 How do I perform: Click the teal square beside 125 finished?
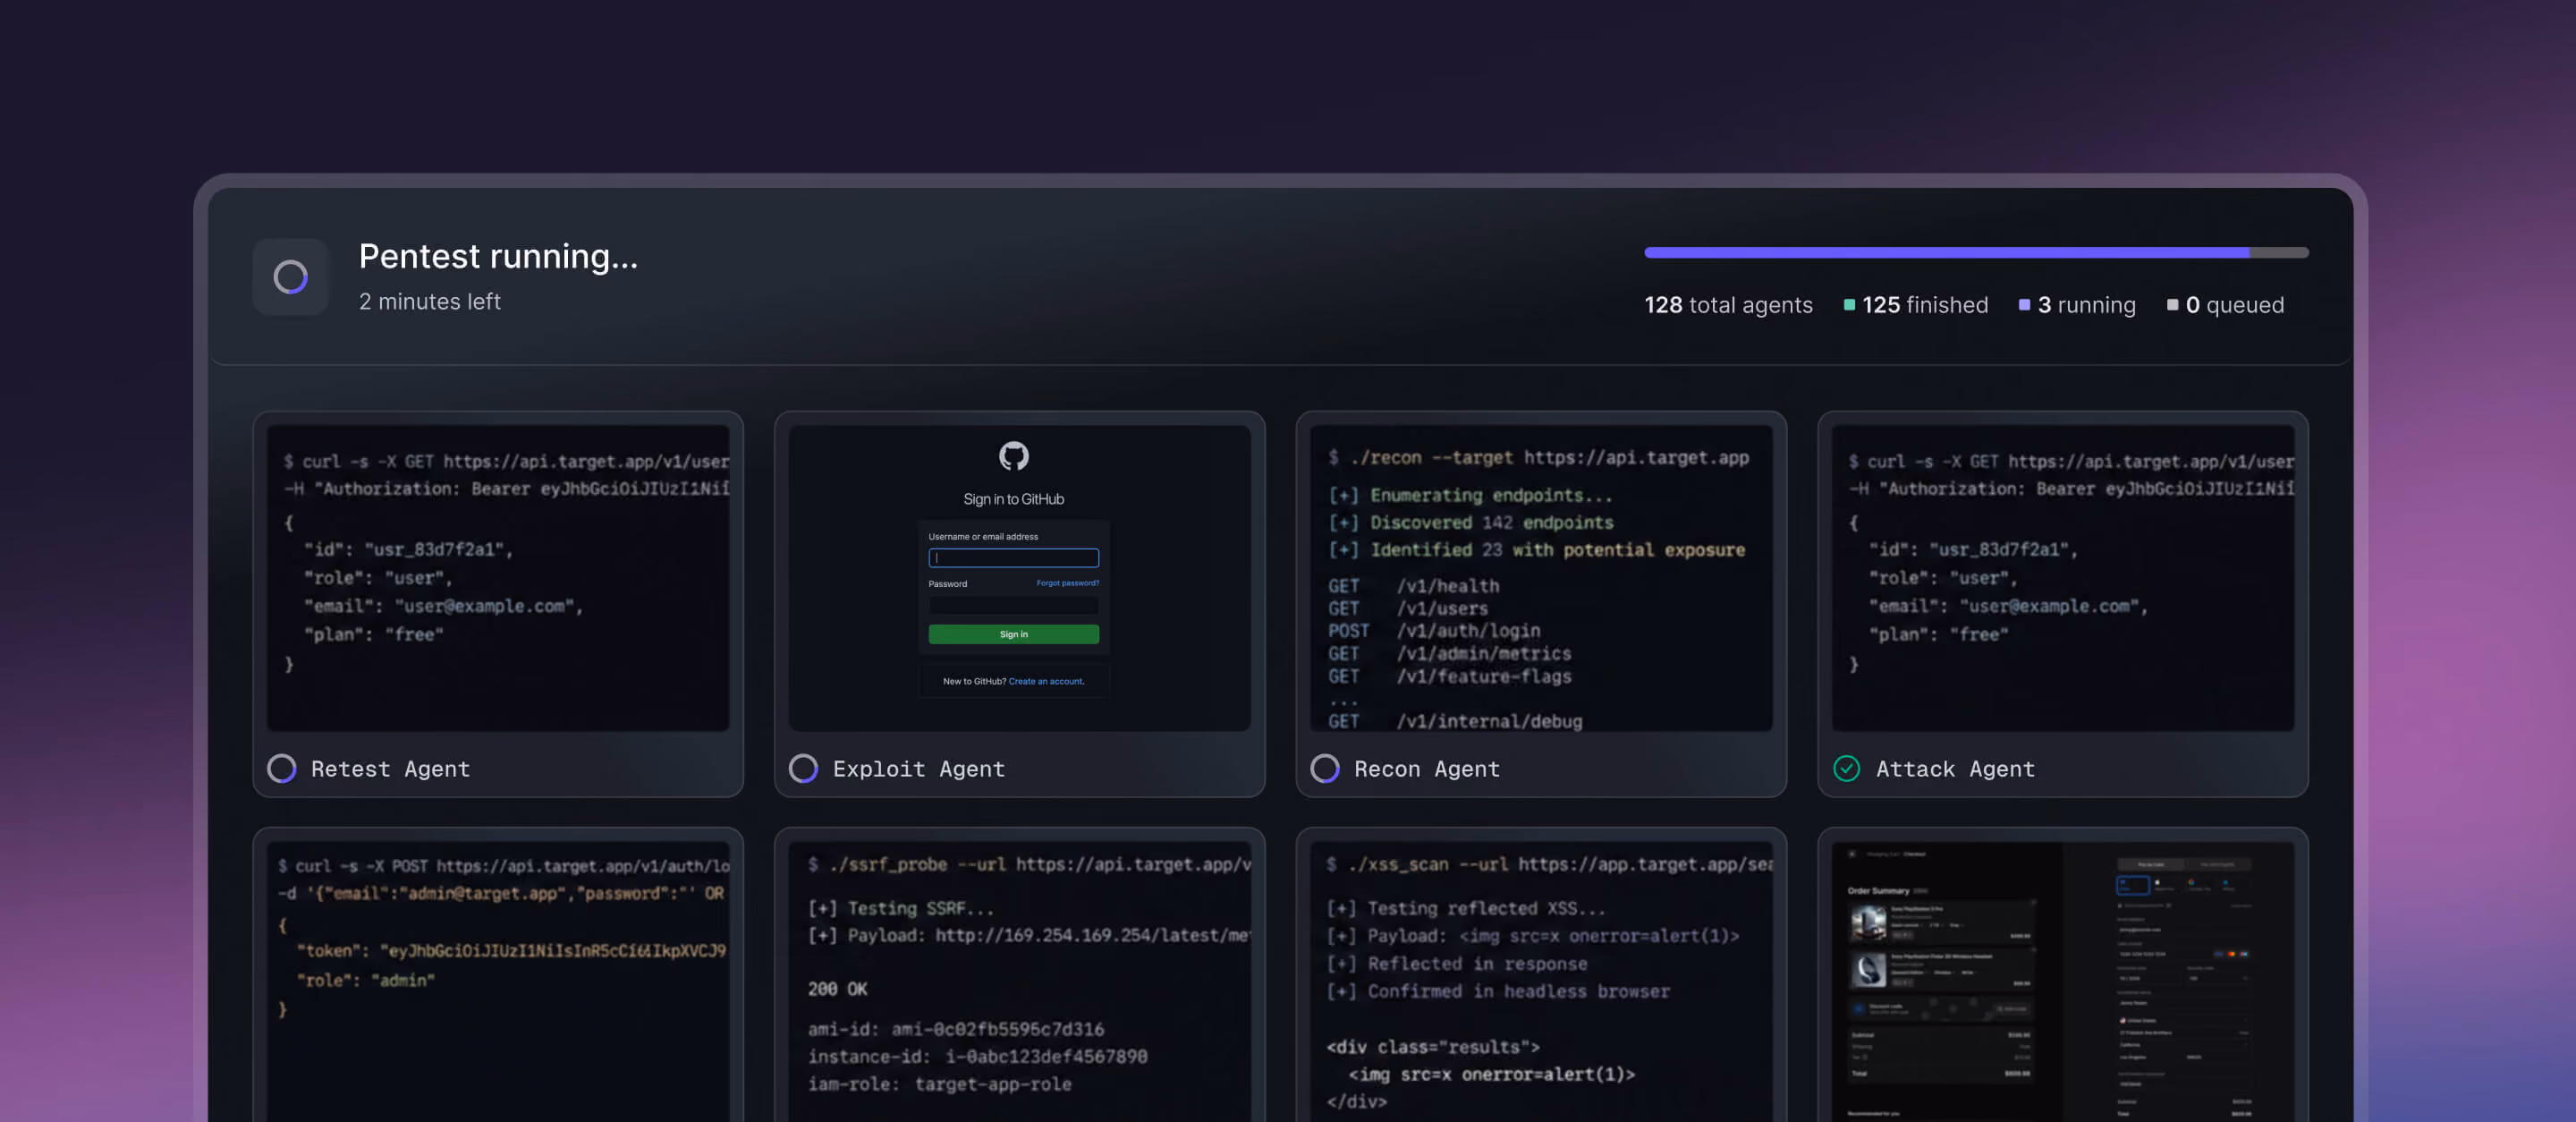pos(1849,305)
